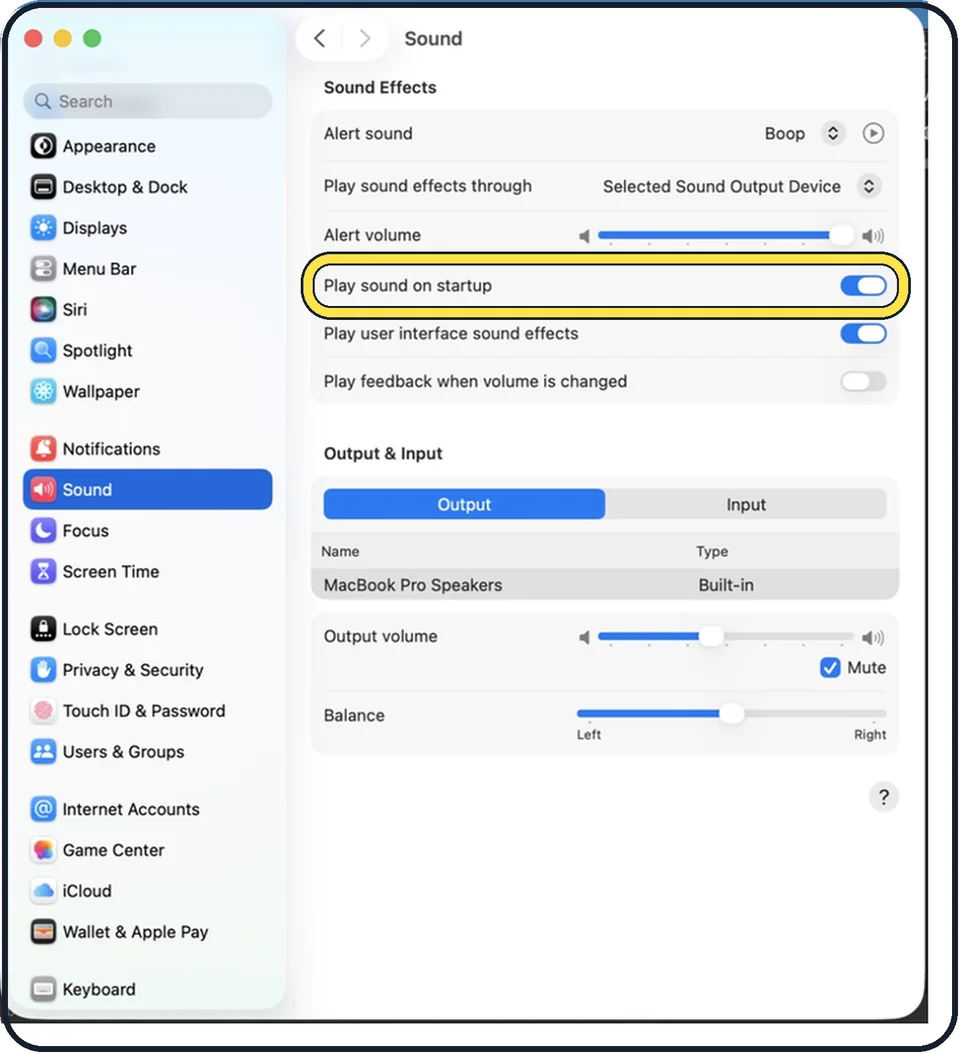
Task: Select Sound in the sidebar
Action: point(147,489)
